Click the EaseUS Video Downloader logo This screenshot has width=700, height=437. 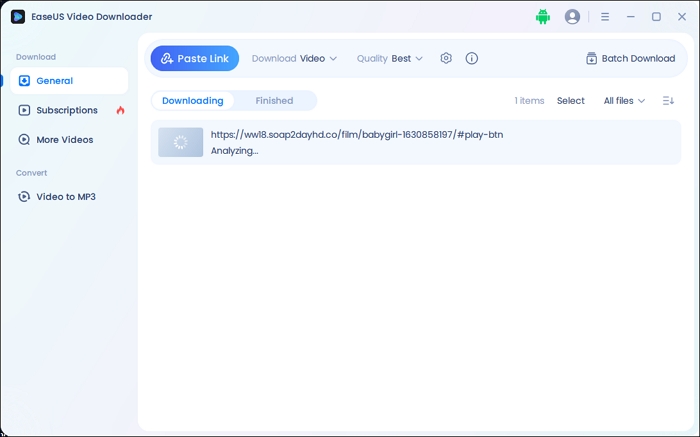pos(17,17)
